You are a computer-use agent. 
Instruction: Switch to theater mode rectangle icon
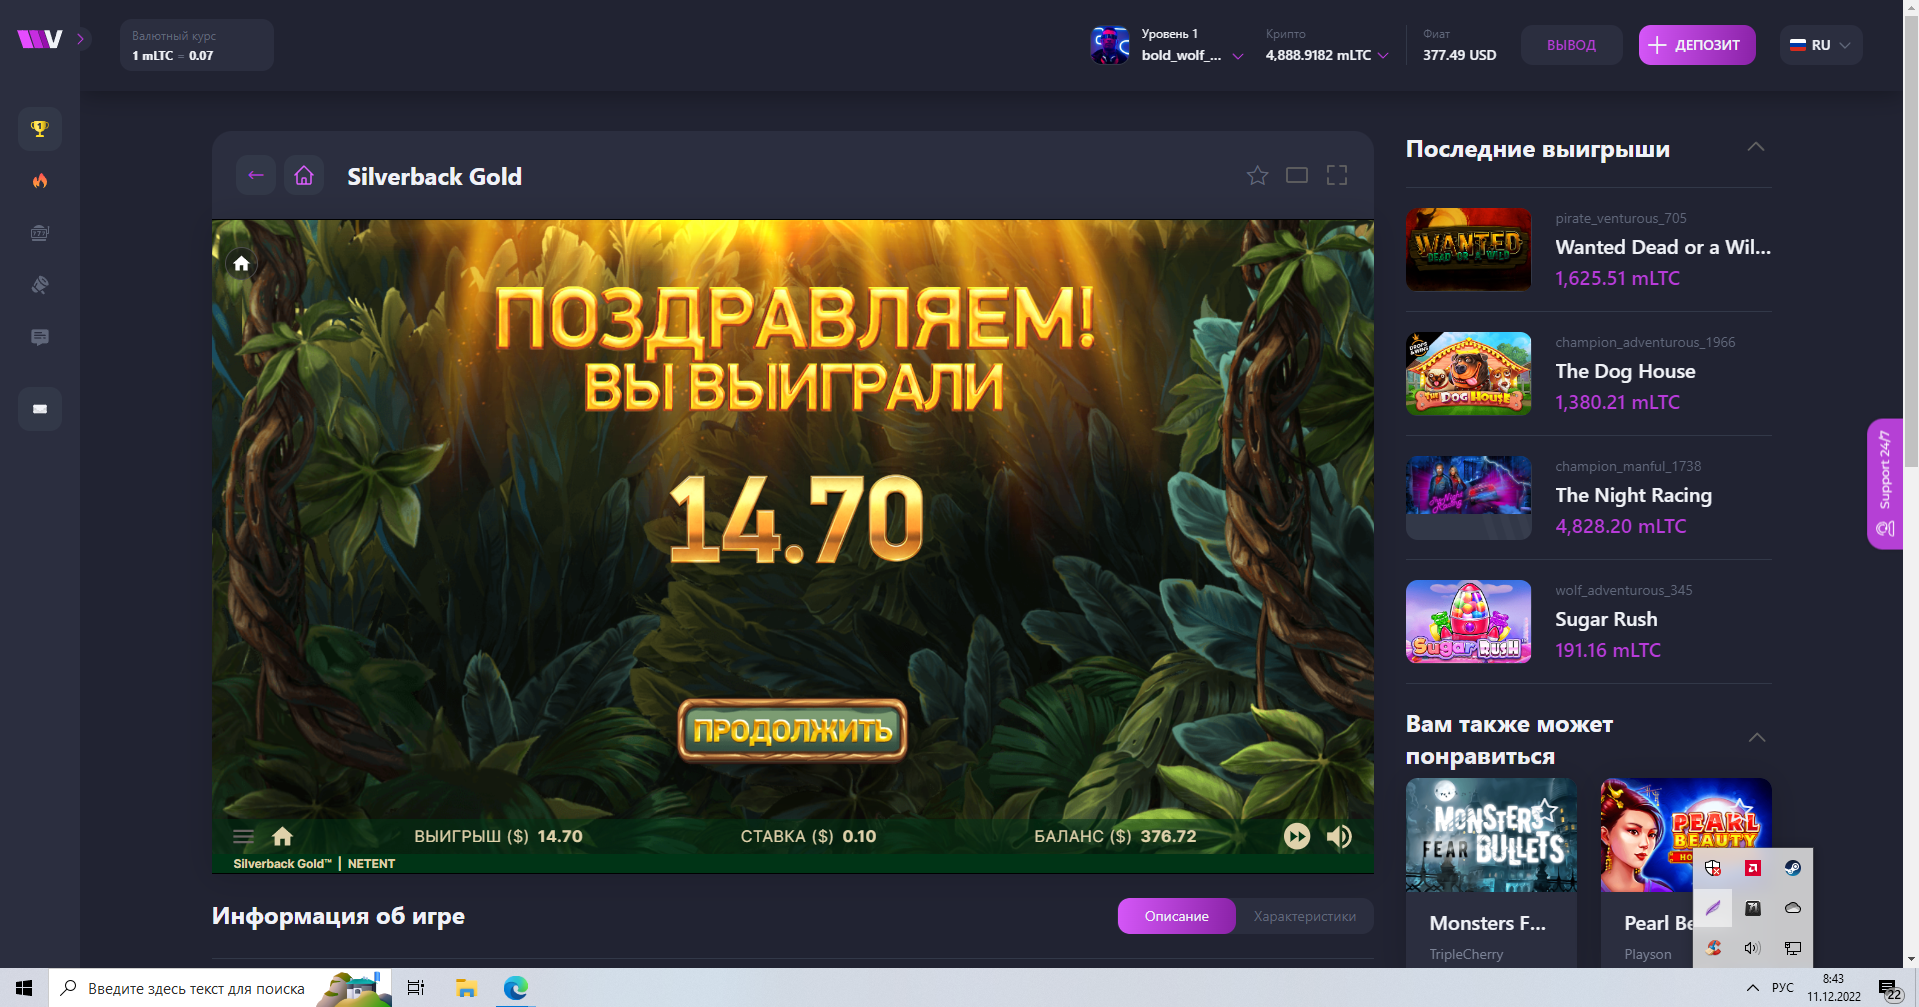click(x=1297, y=176)
